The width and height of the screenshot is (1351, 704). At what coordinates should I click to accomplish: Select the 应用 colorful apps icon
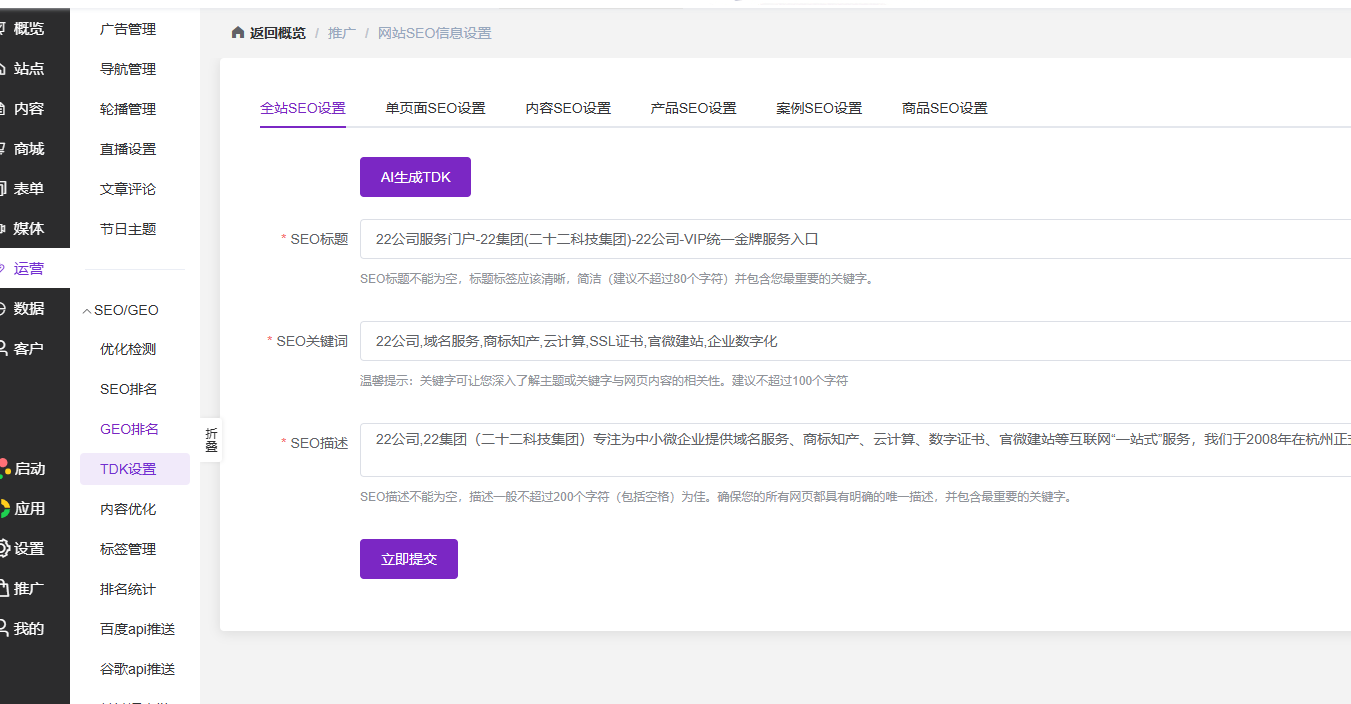4,509
